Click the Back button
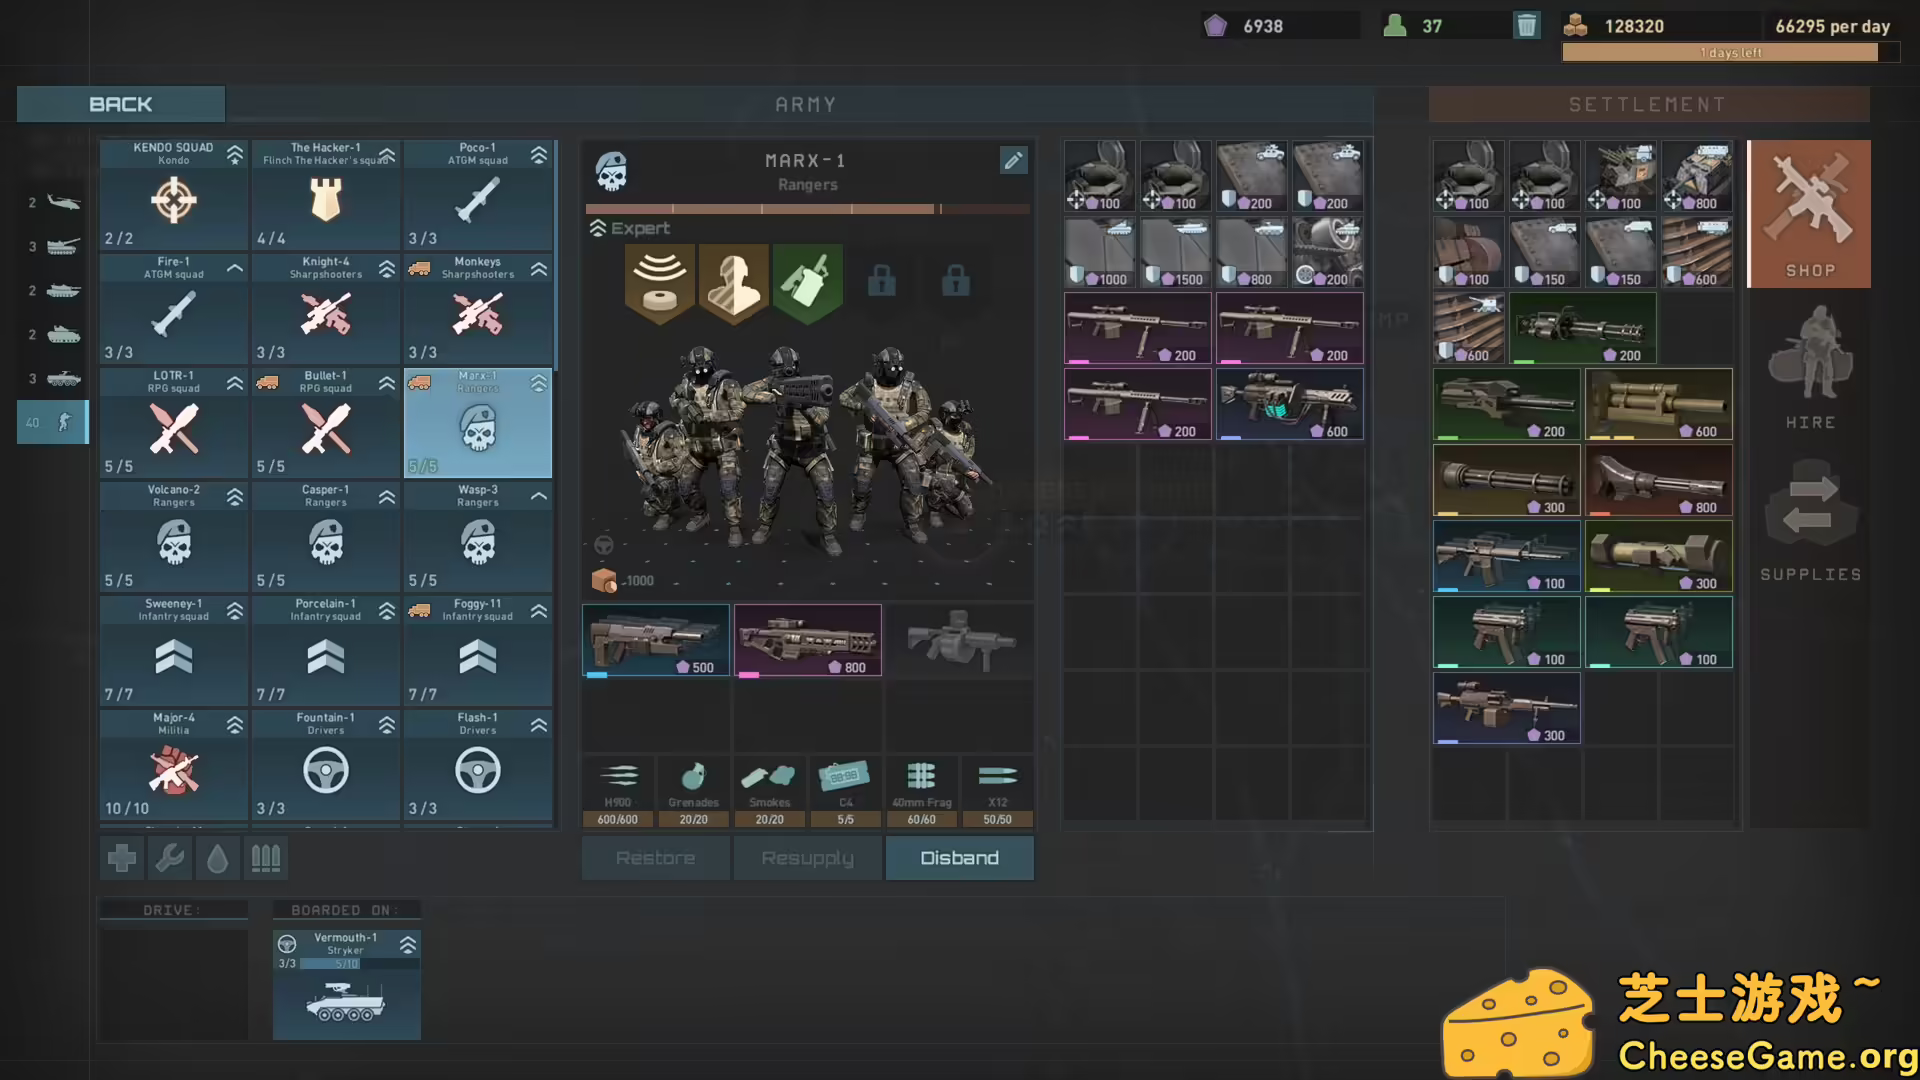The image size is (1920, 1080). click(121, 104)
